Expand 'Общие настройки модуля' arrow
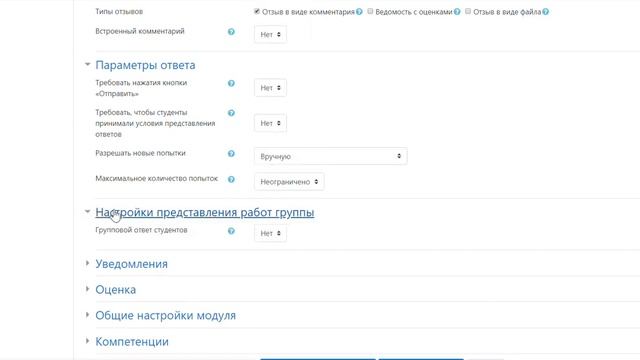This screenshot has height=360, width=640. (x=87, y=315)
